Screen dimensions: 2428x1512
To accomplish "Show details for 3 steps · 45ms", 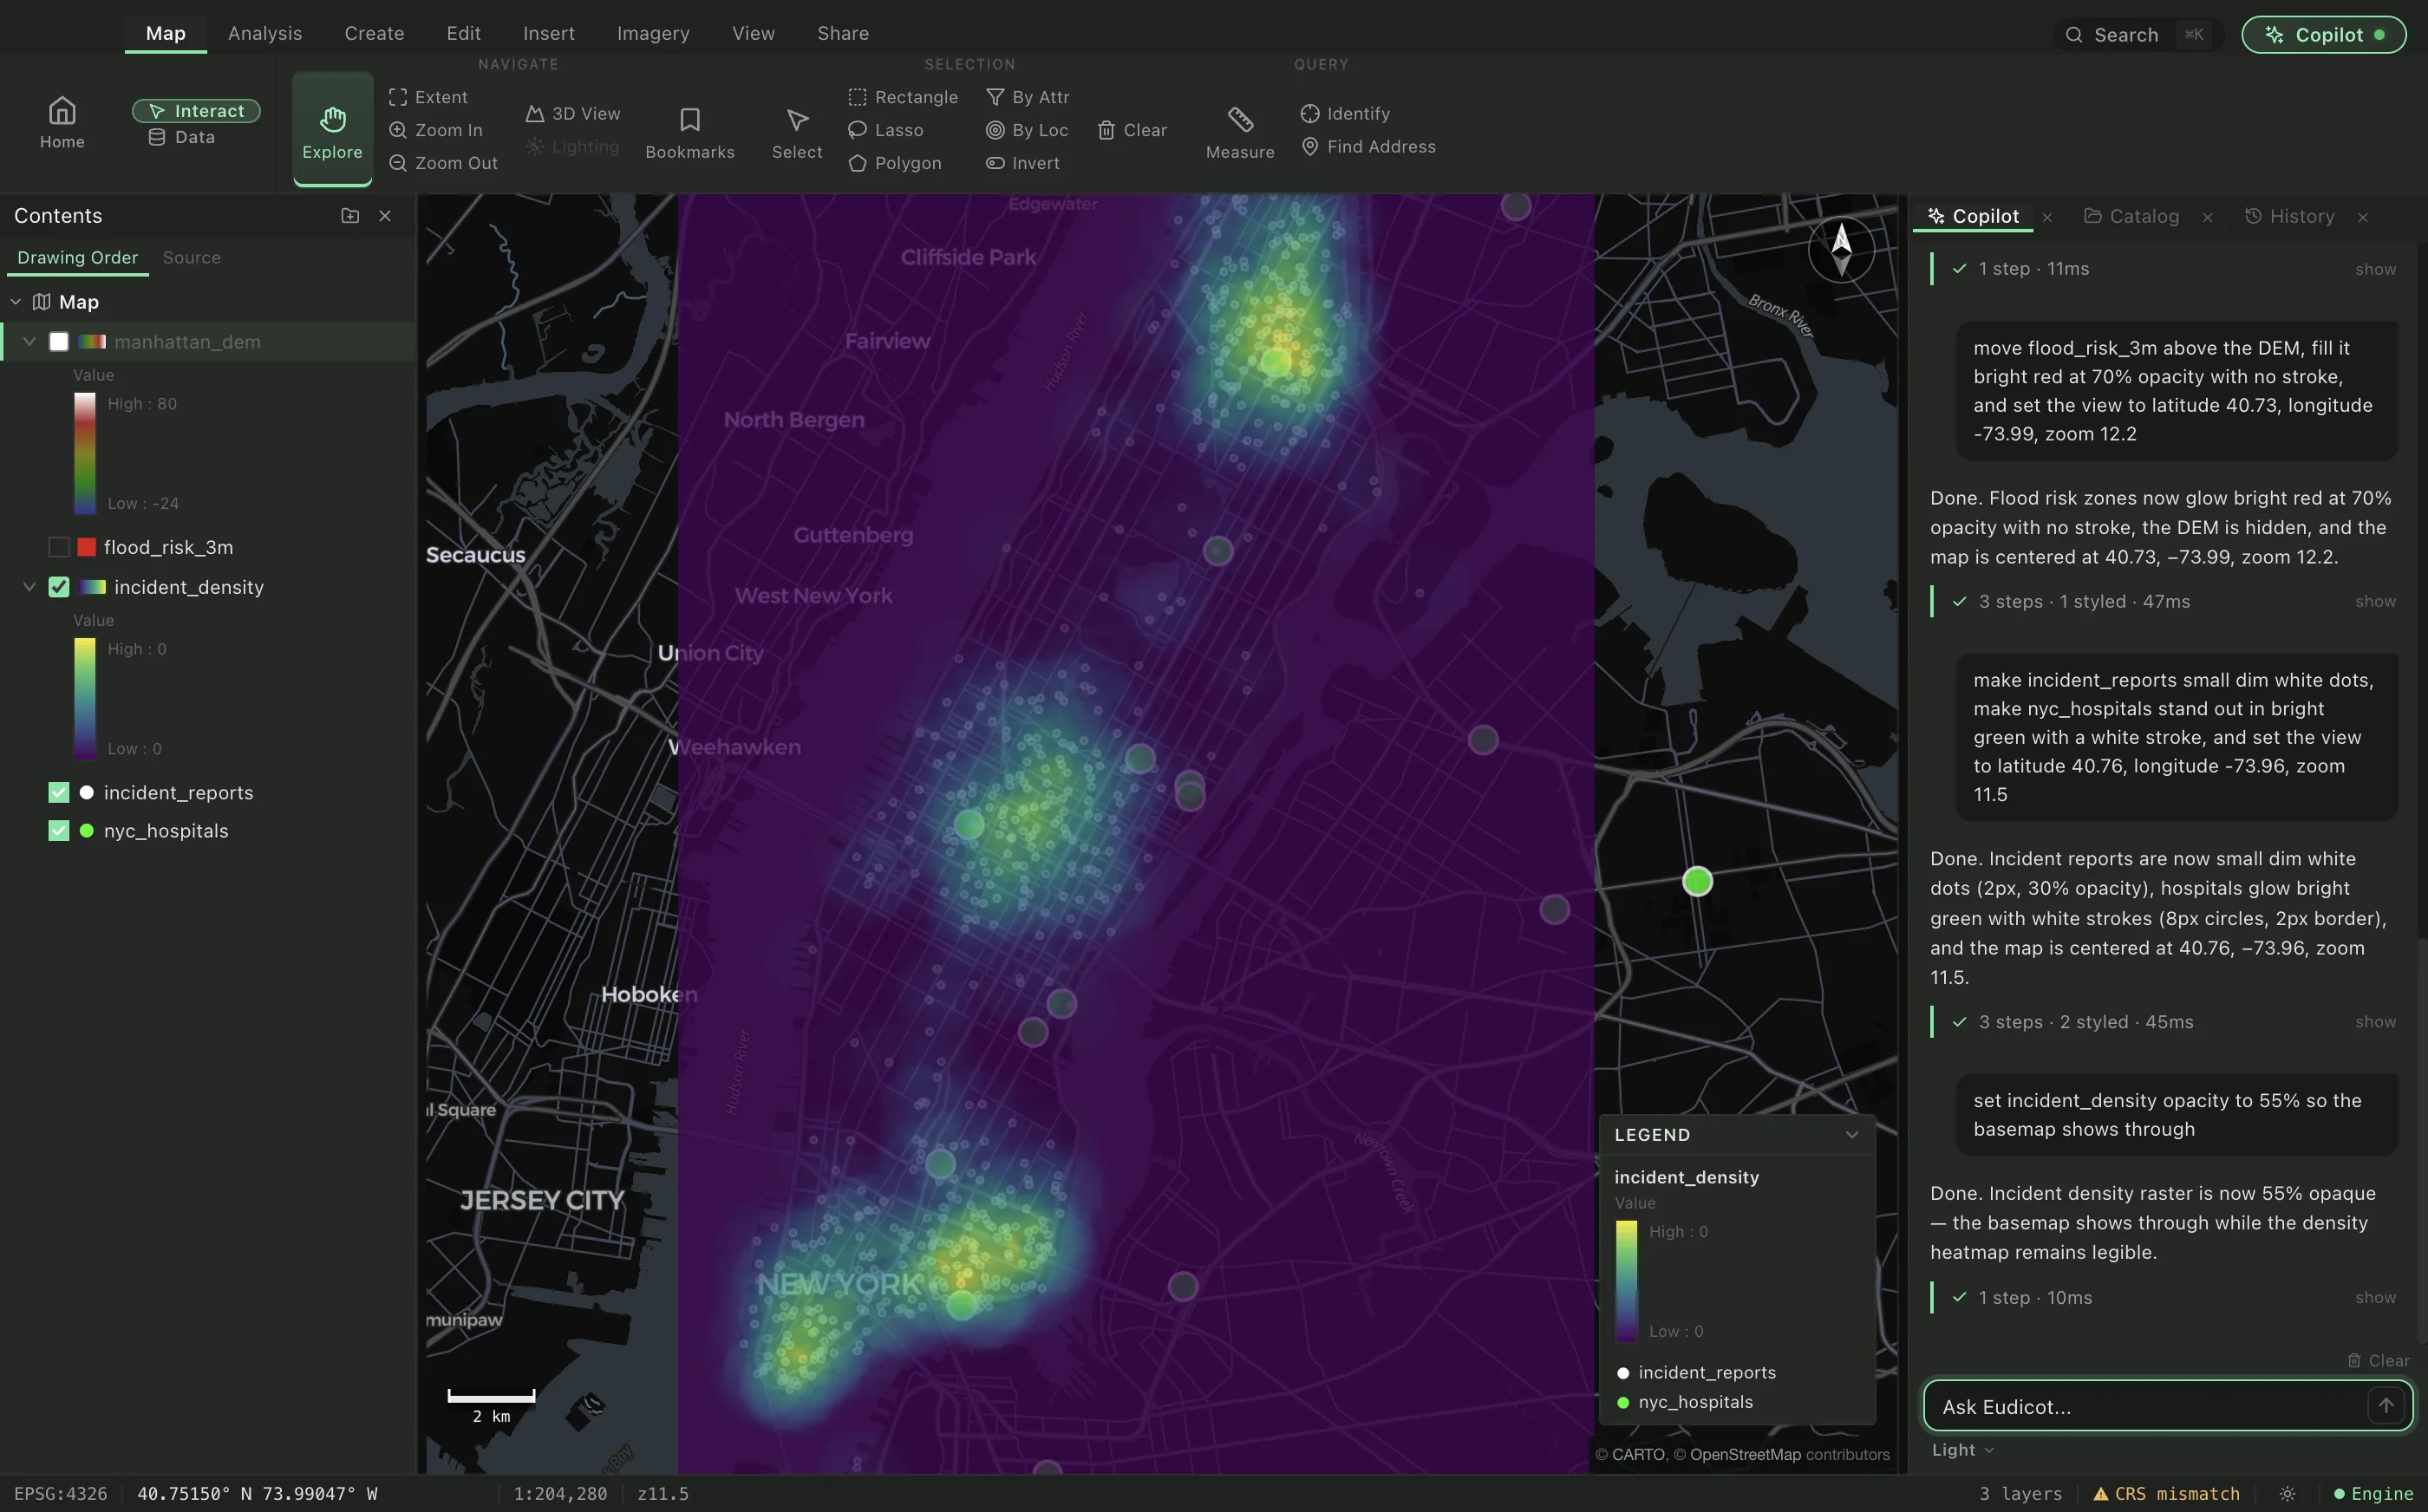I will pos(2375,1021).
